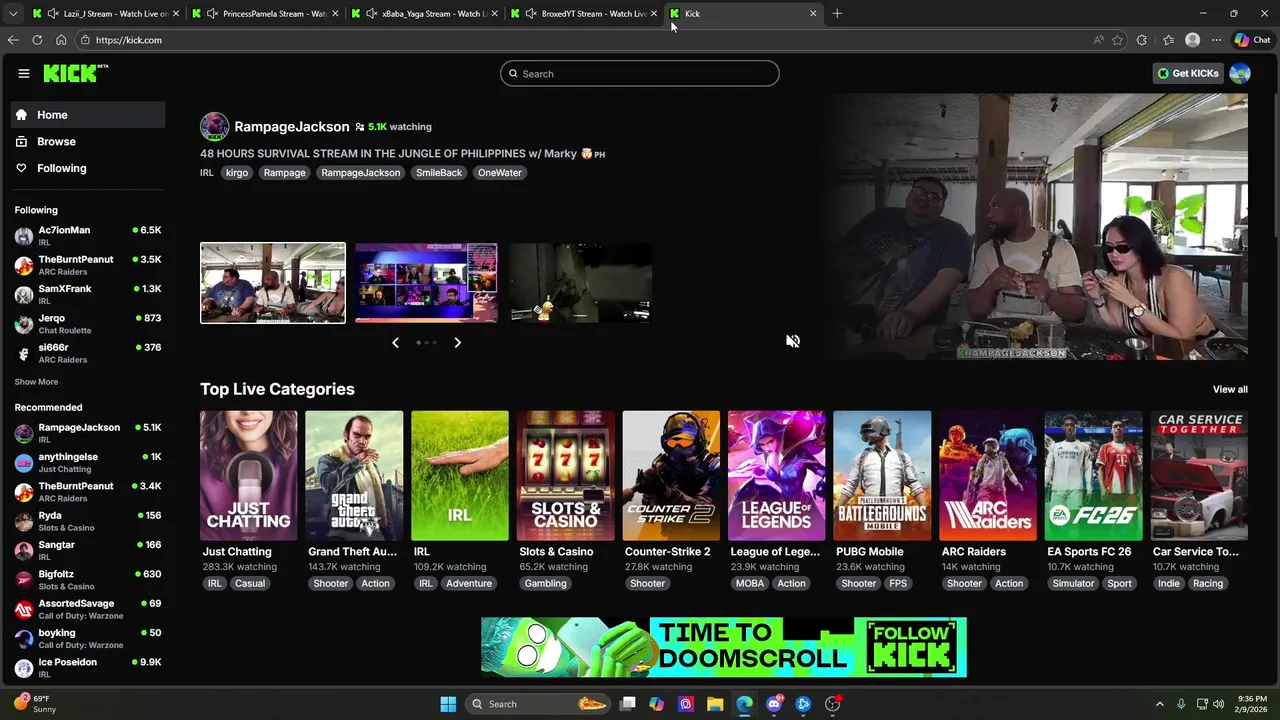Open Browse in the sidebar
The image size is (1280, 720).
click(88, 142)
